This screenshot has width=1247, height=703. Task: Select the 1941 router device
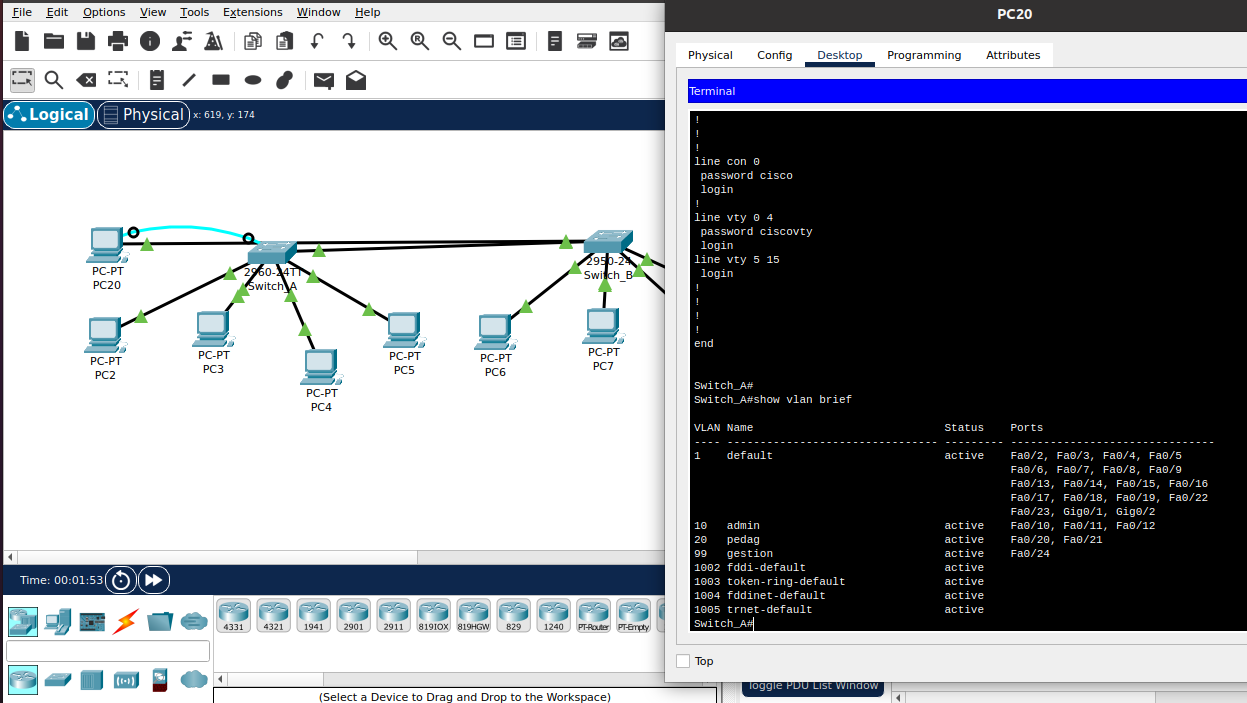click(313, 616)
